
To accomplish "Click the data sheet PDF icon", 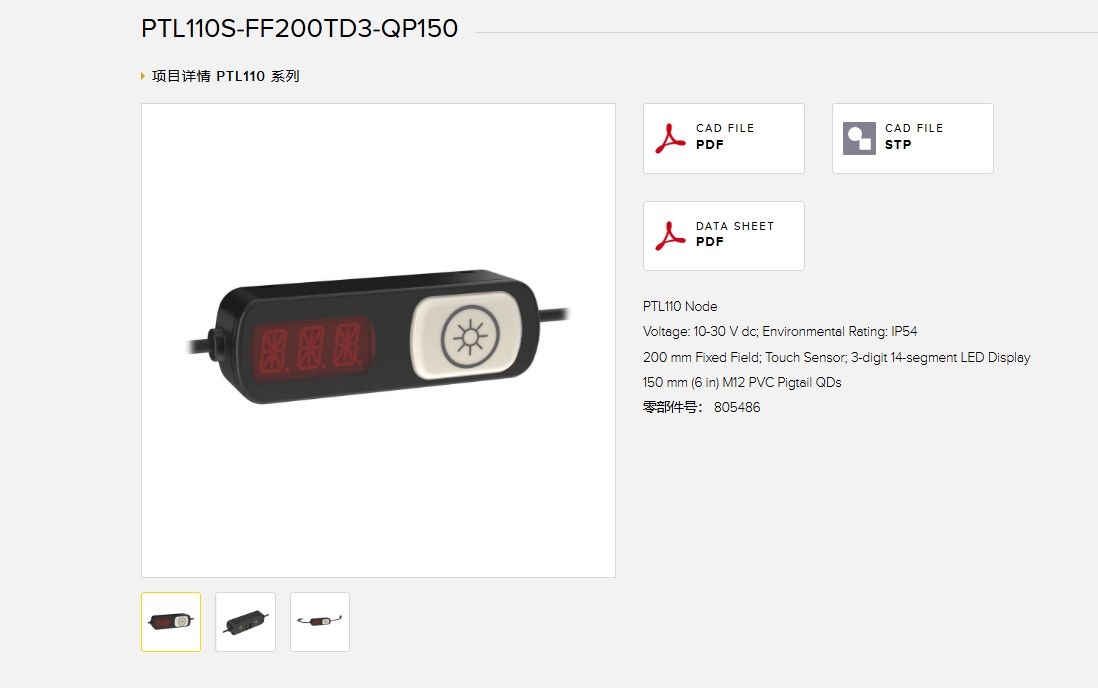I will pyautogui.click(x=670, y=235).
